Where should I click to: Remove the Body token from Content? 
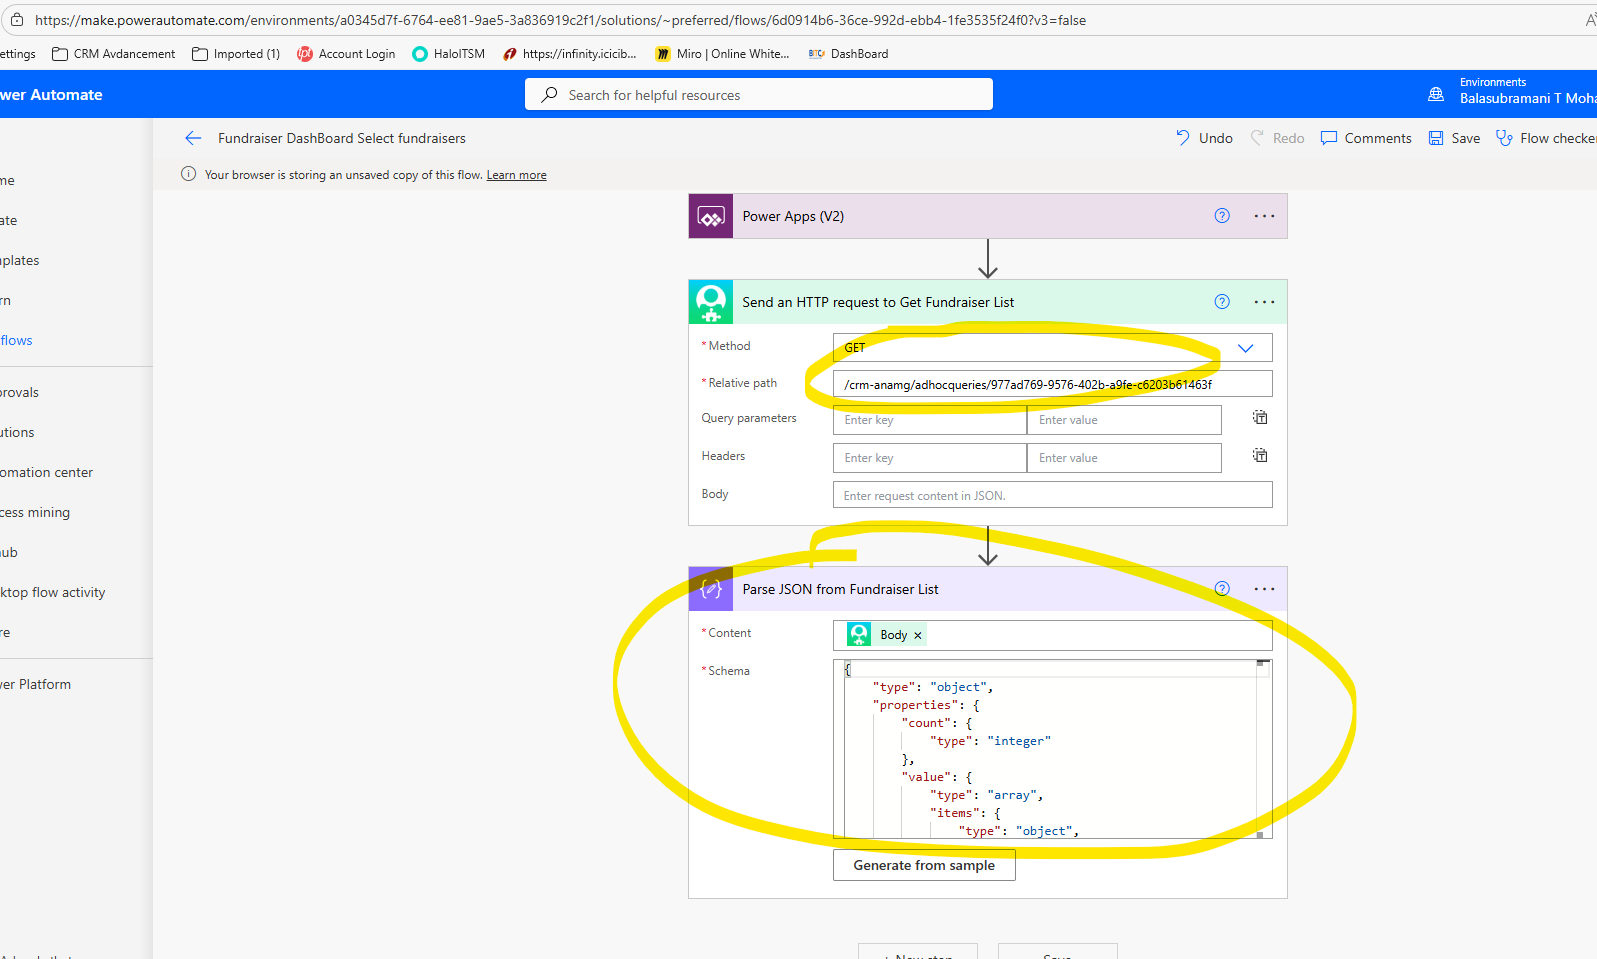point(918,635)
